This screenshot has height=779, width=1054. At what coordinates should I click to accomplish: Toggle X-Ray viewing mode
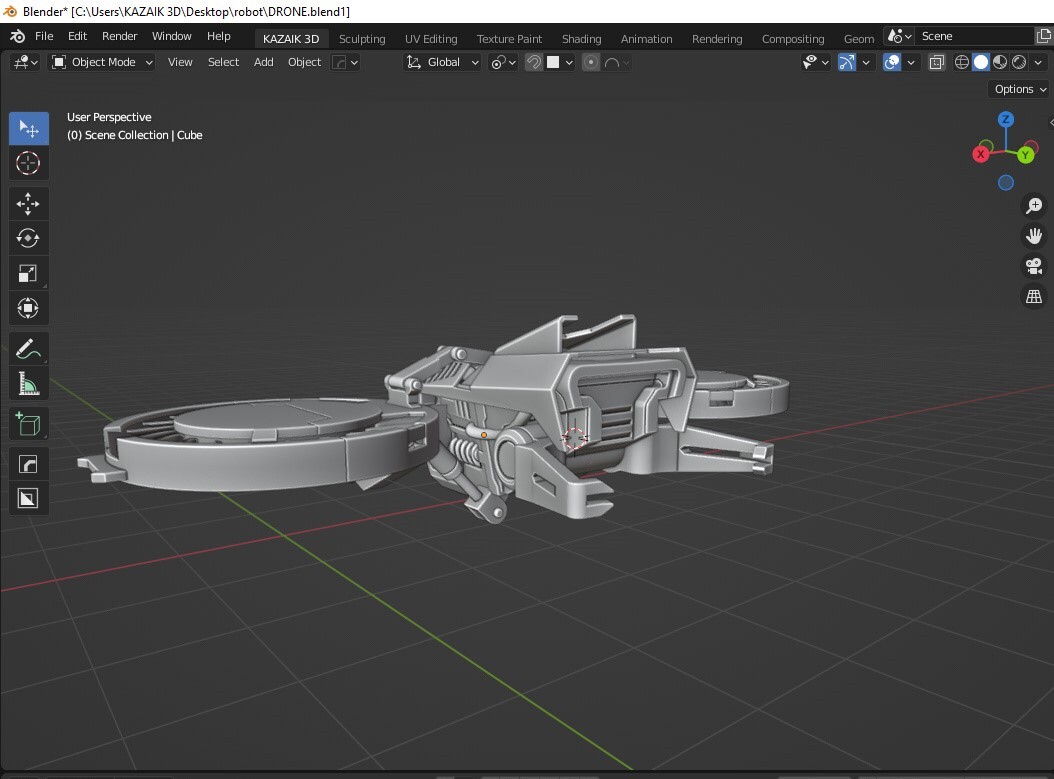click(937, 61)
